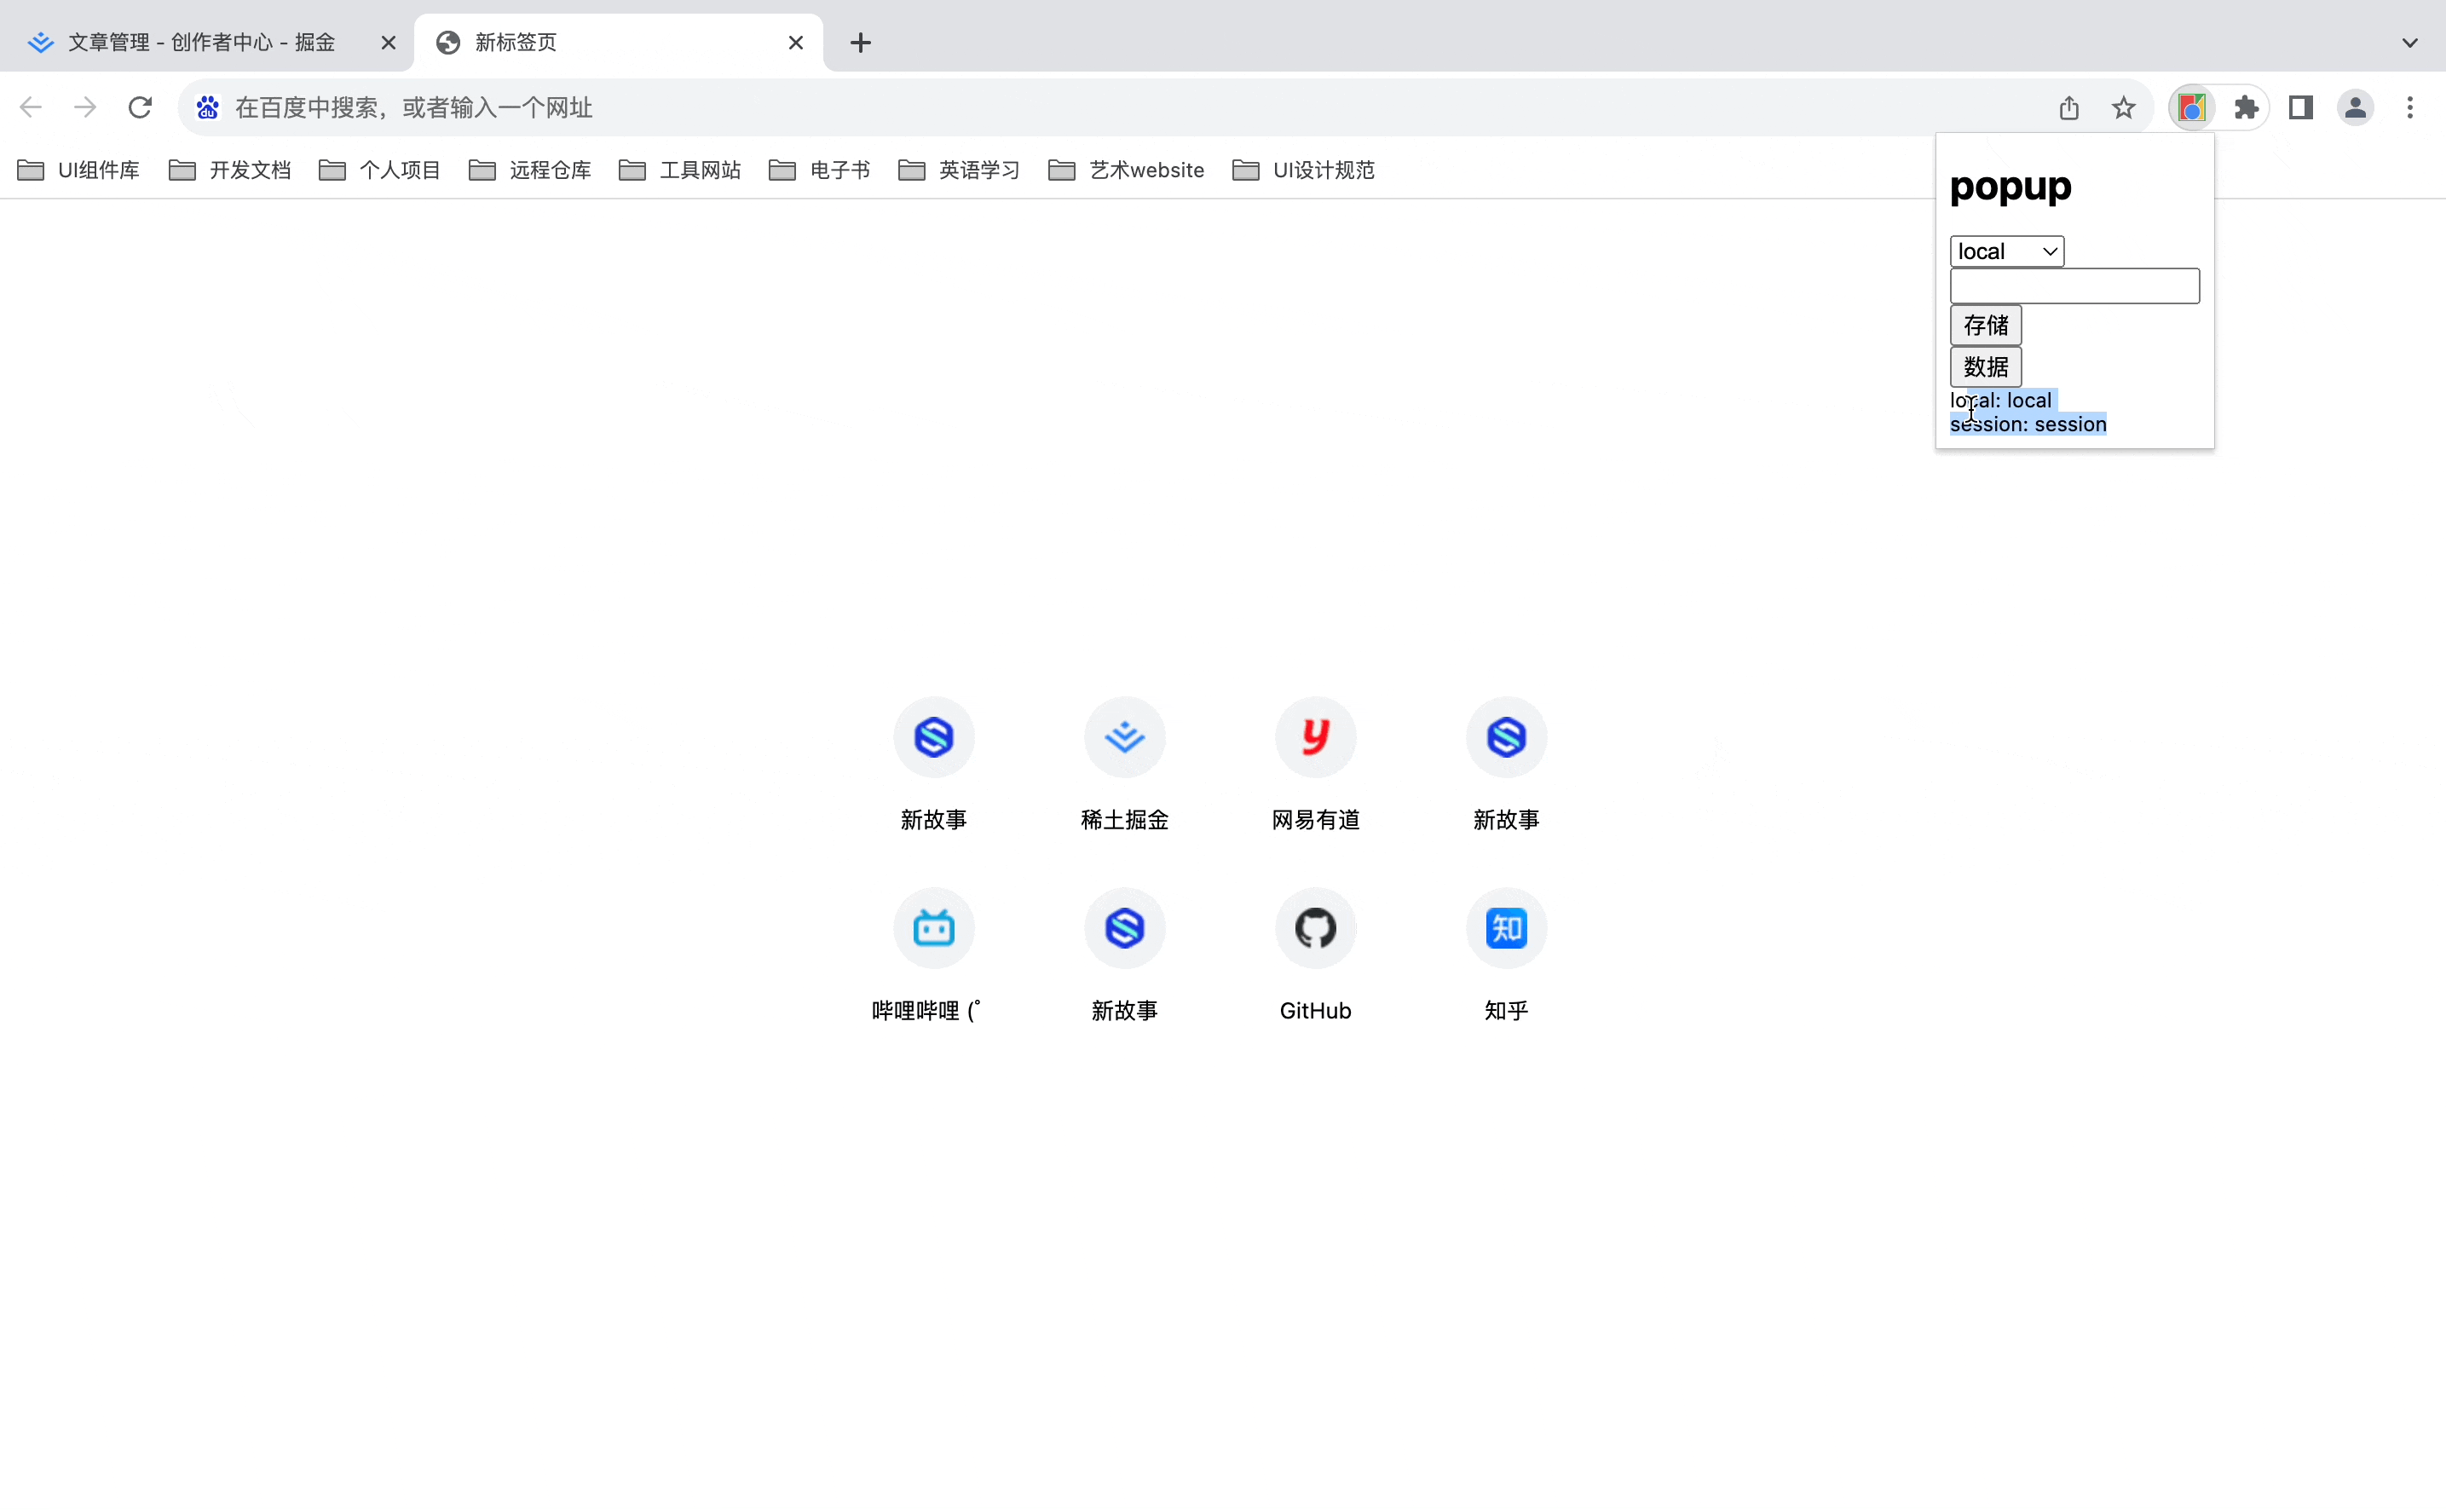
Task: Open the Extensions puzzle icon
Action: (x=2246, y=107)
